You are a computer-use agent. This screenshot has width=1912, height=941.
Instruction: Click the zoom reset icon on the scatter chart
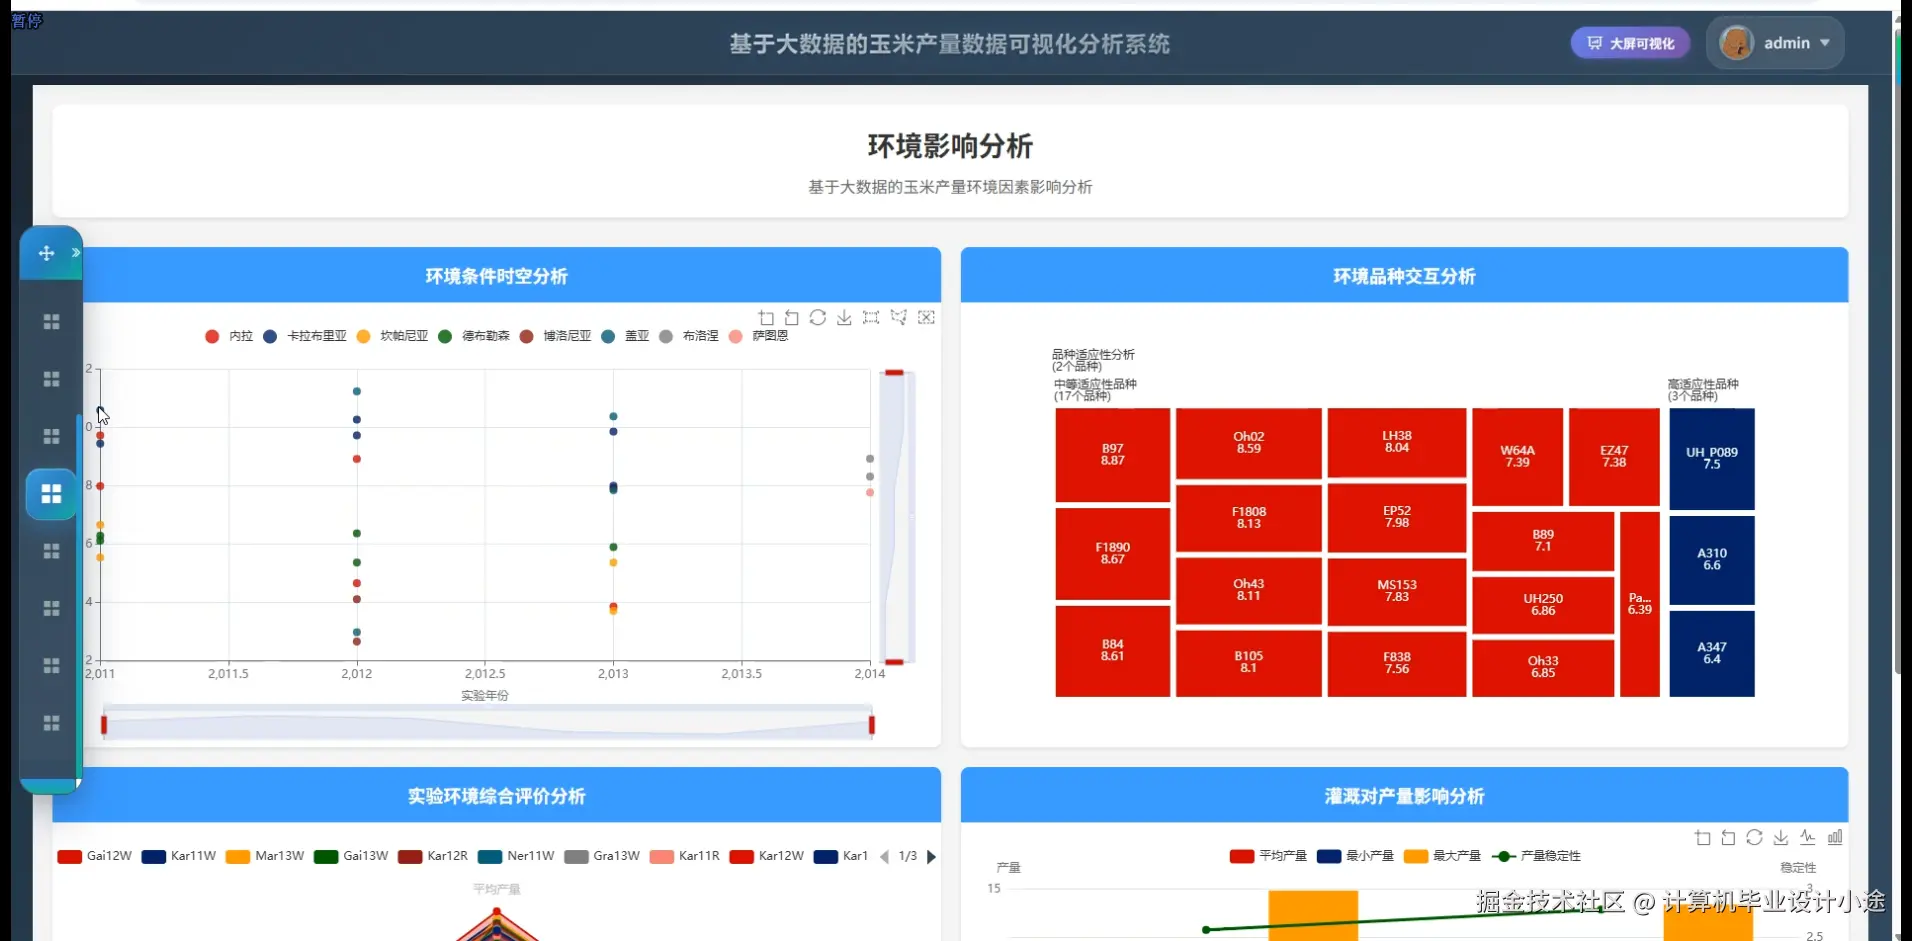(793, 317)
